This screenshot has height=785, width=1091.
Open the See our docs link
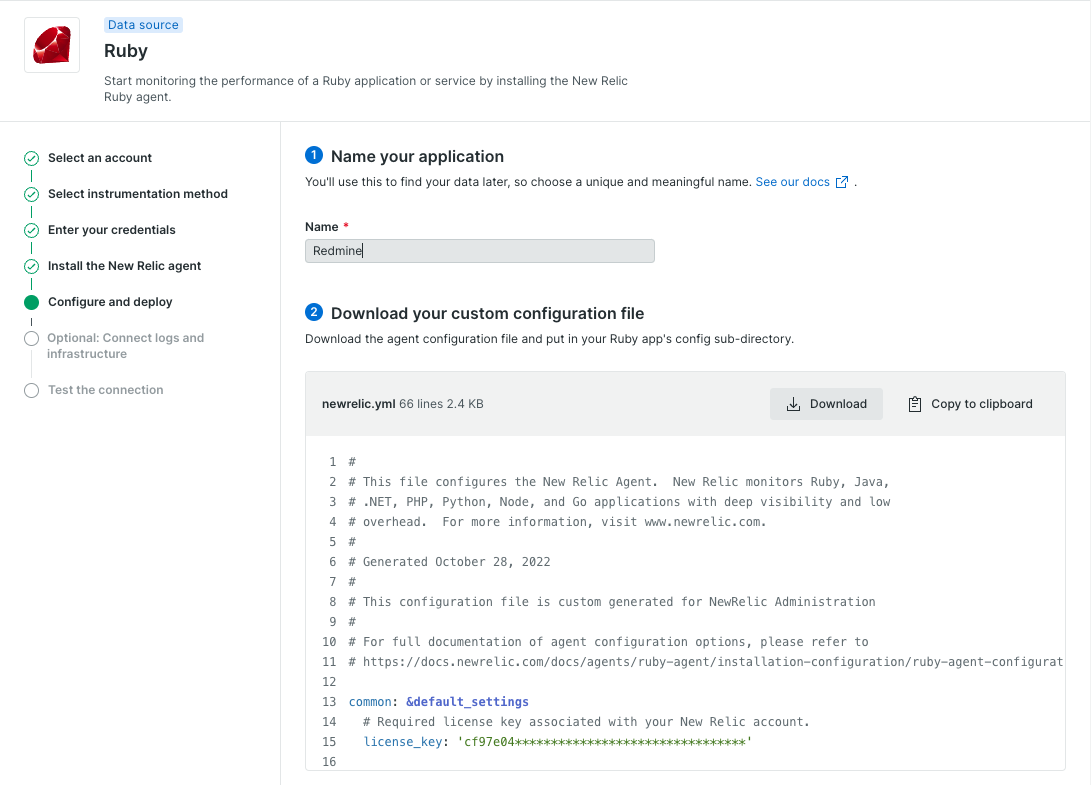tap(792, 182)
